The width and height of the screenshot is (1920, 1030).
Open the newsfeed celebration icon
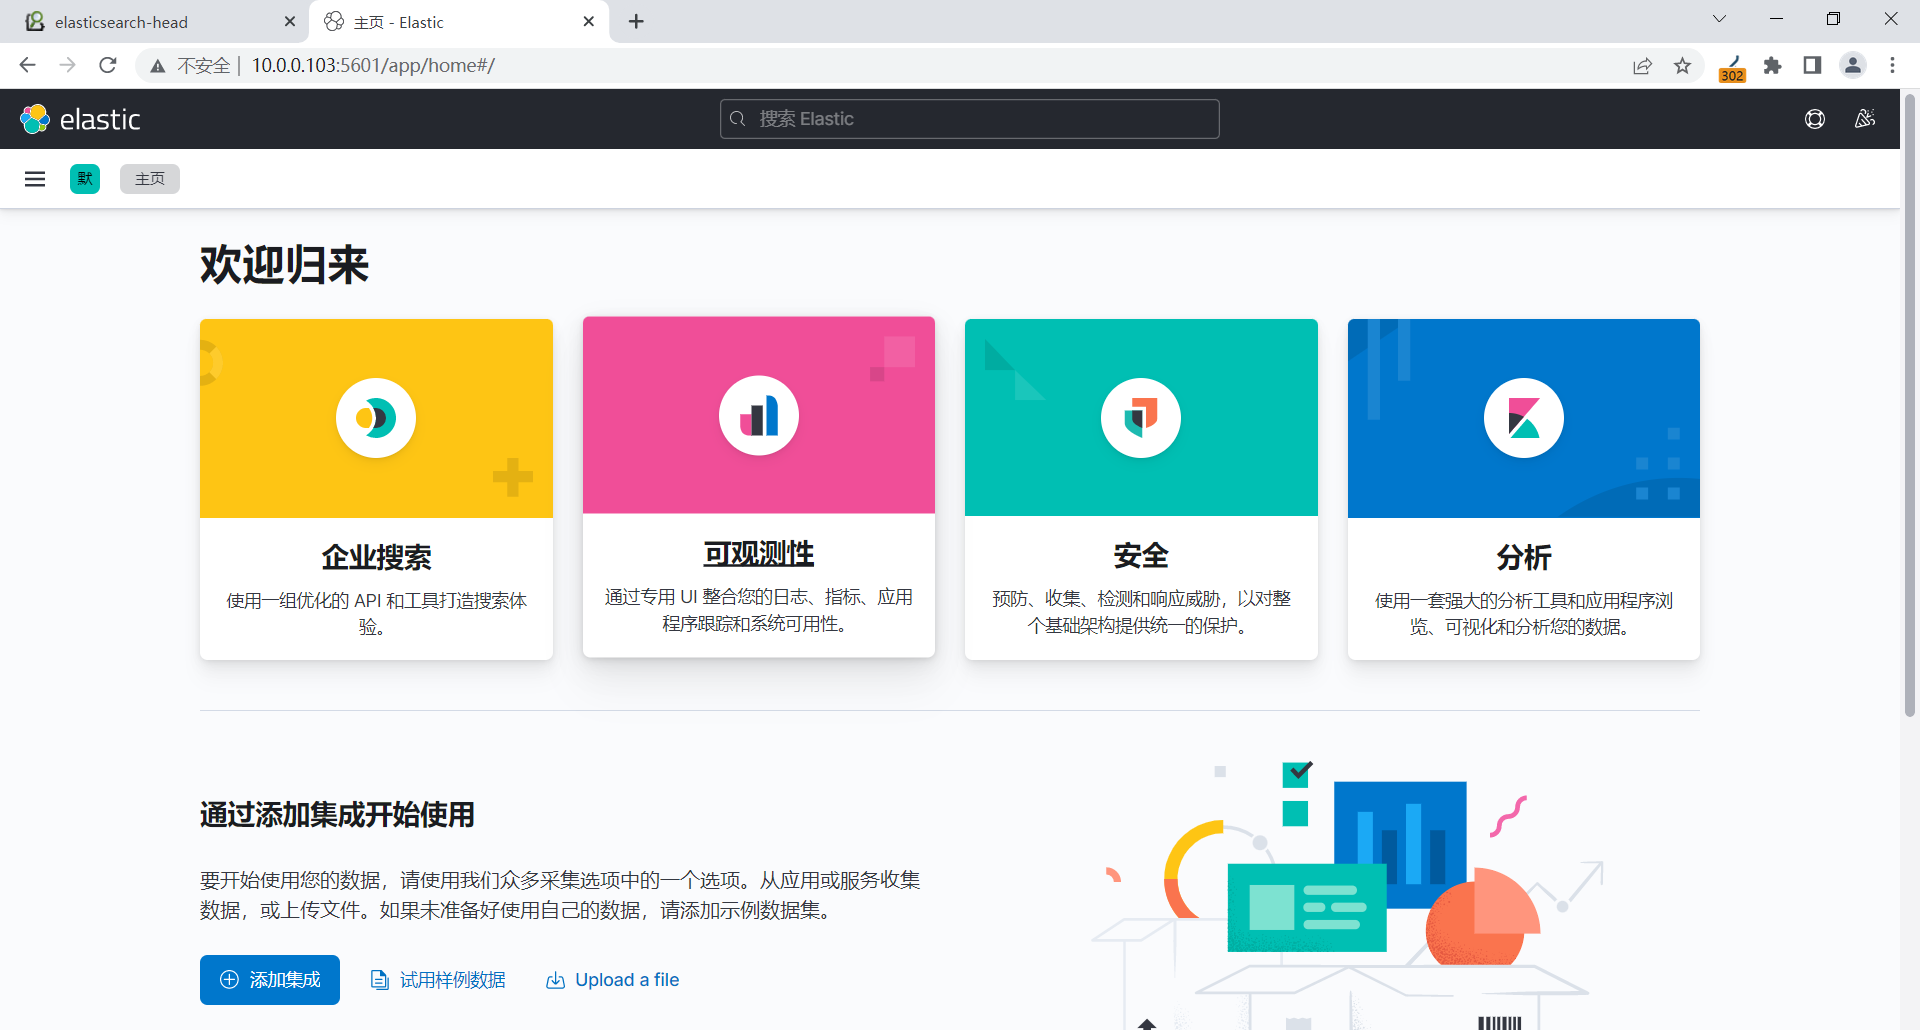tap(1865, 119)
